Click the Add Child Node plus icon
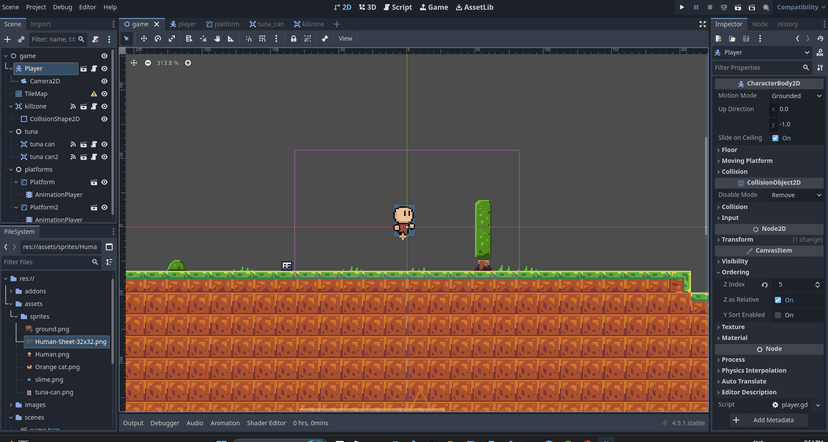Image resolution: width=828 pixels, height=442 pixels. click(x=8, y=39)
